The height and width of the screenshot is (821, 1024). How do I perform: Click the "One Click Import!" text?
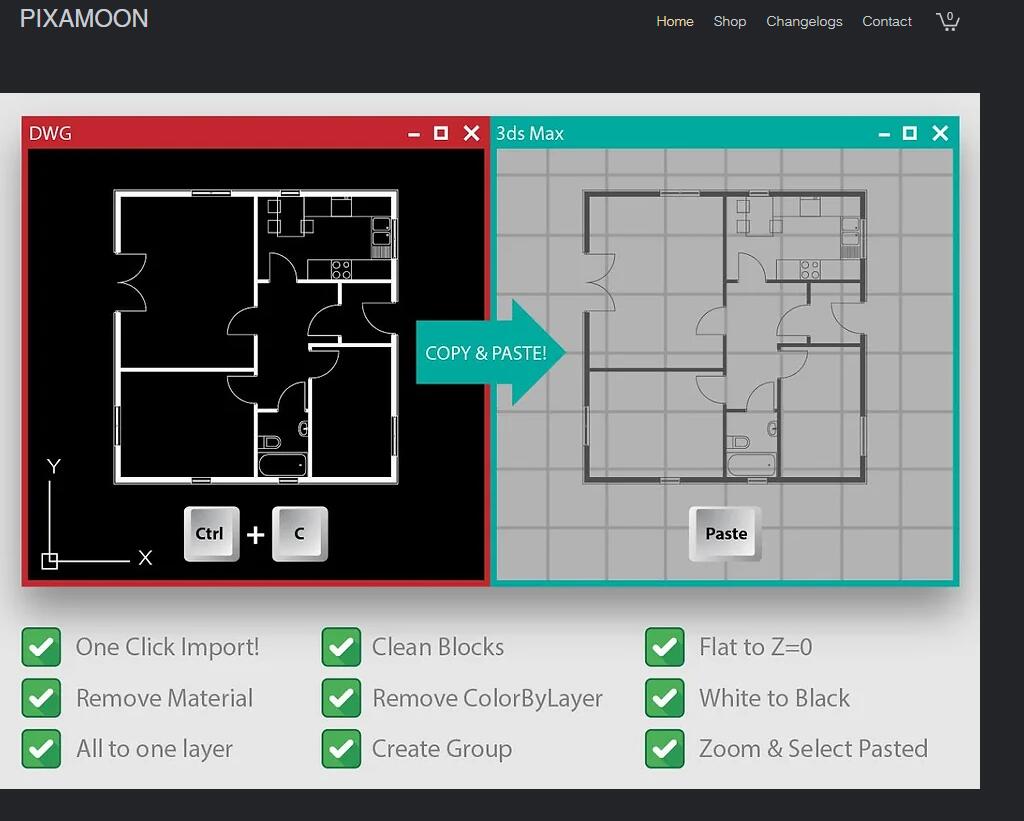167,647
